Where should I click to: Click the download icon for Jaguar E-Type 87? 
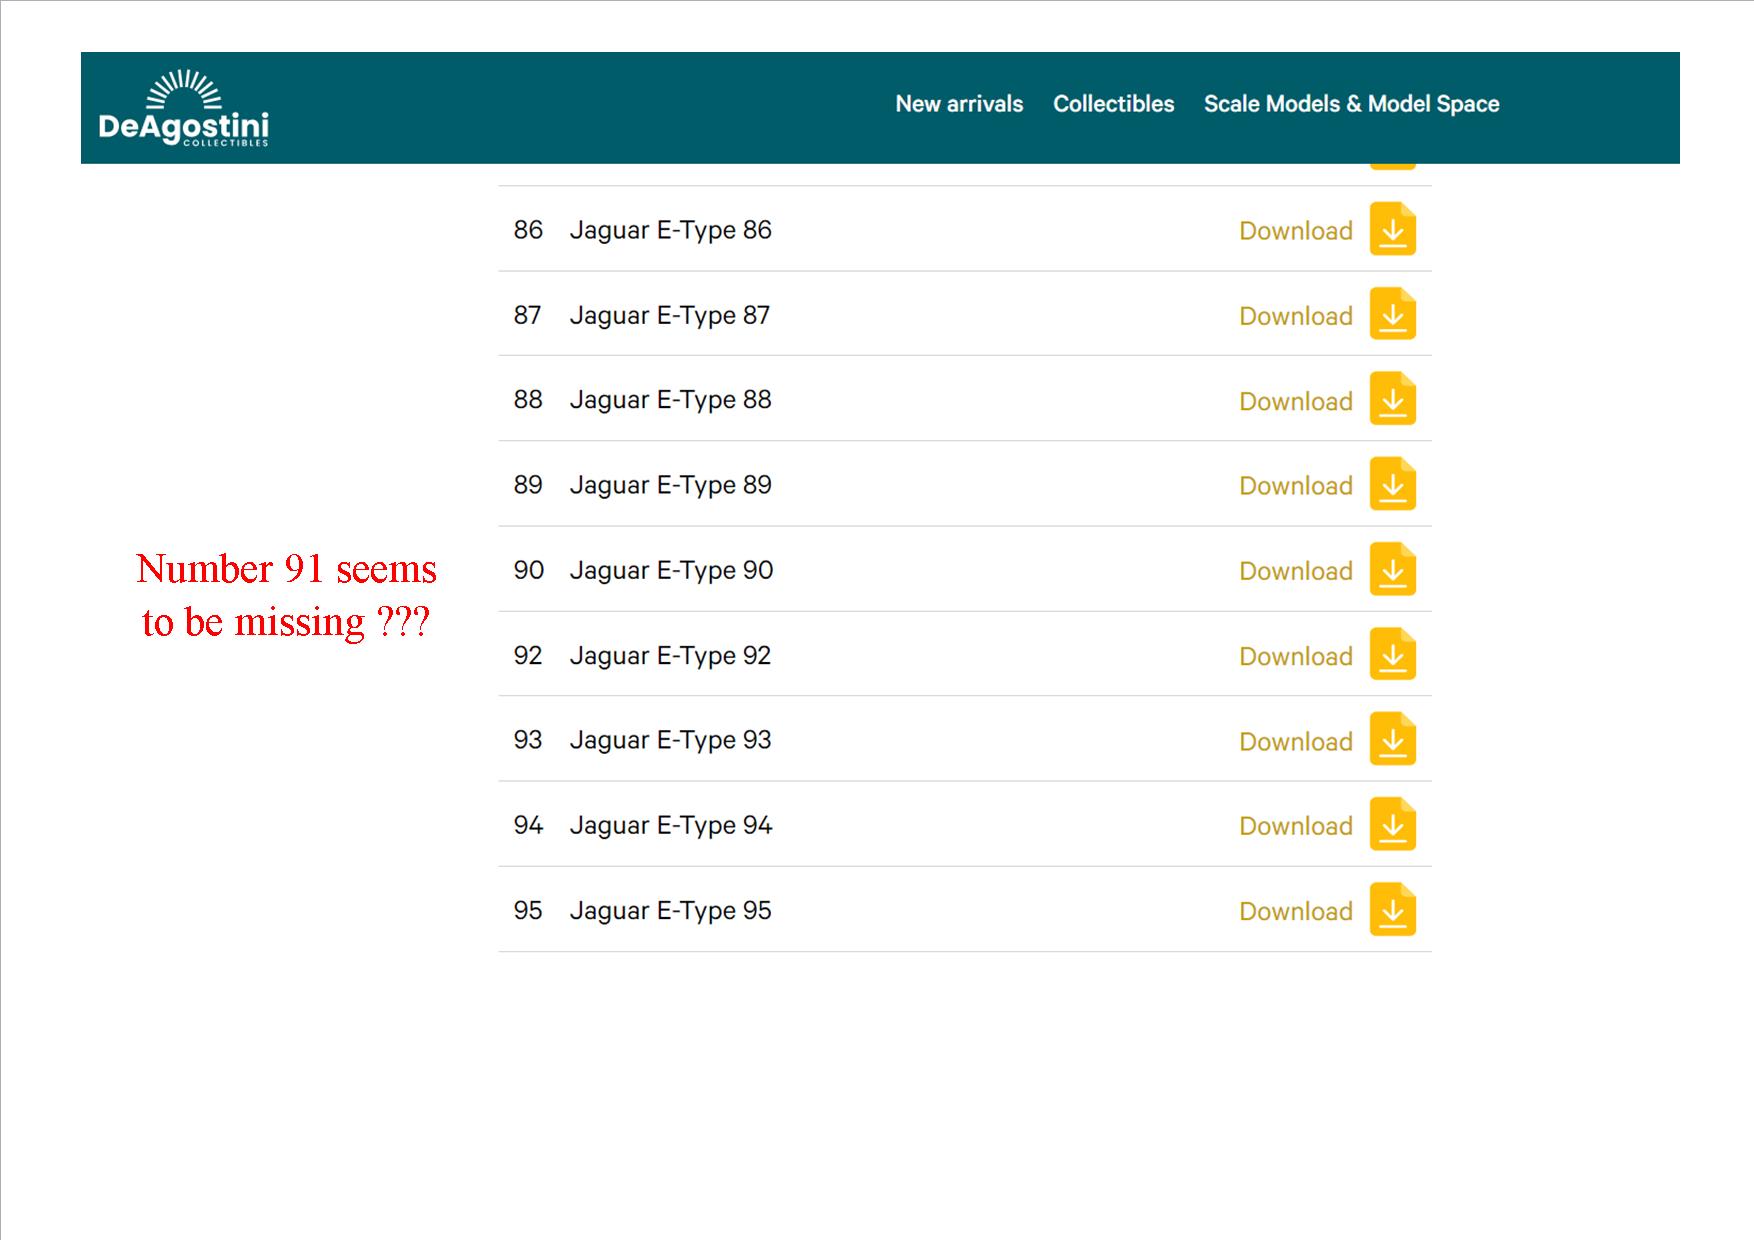click(x=1392, y=314)
